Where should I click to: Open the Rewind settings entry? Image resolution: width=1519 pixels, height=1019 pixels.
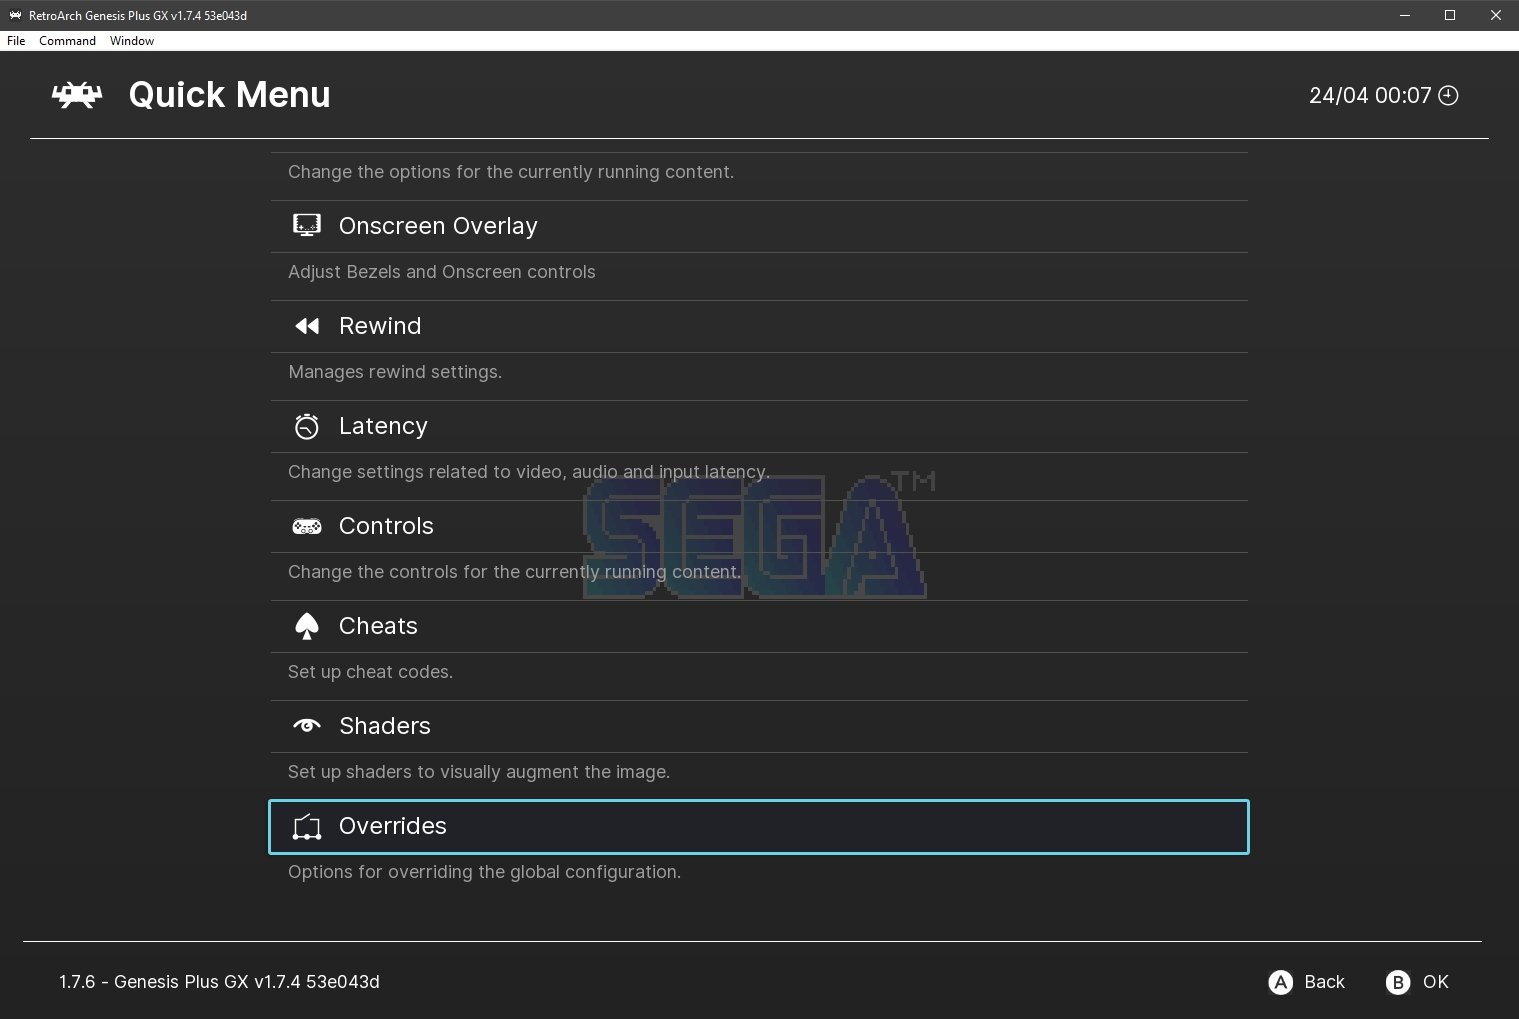coord(759,326)
